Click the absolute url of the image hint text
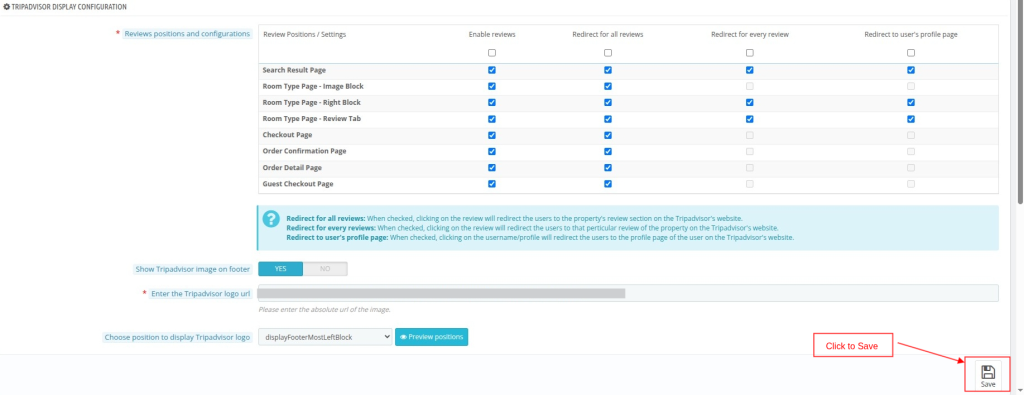The width and height of the screenshot is (1024, 395). (x=325, y=309)
